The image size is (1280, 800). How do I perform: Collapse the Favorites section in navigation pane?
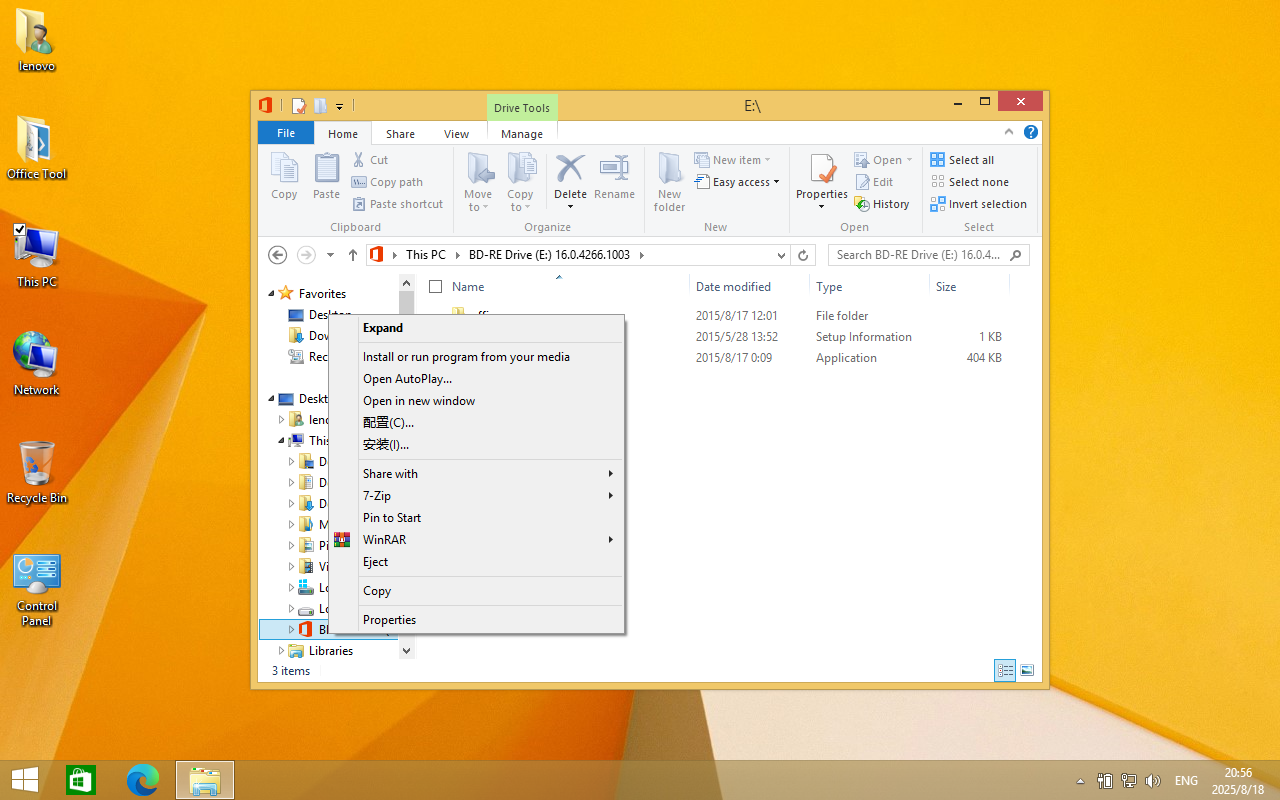271,294
